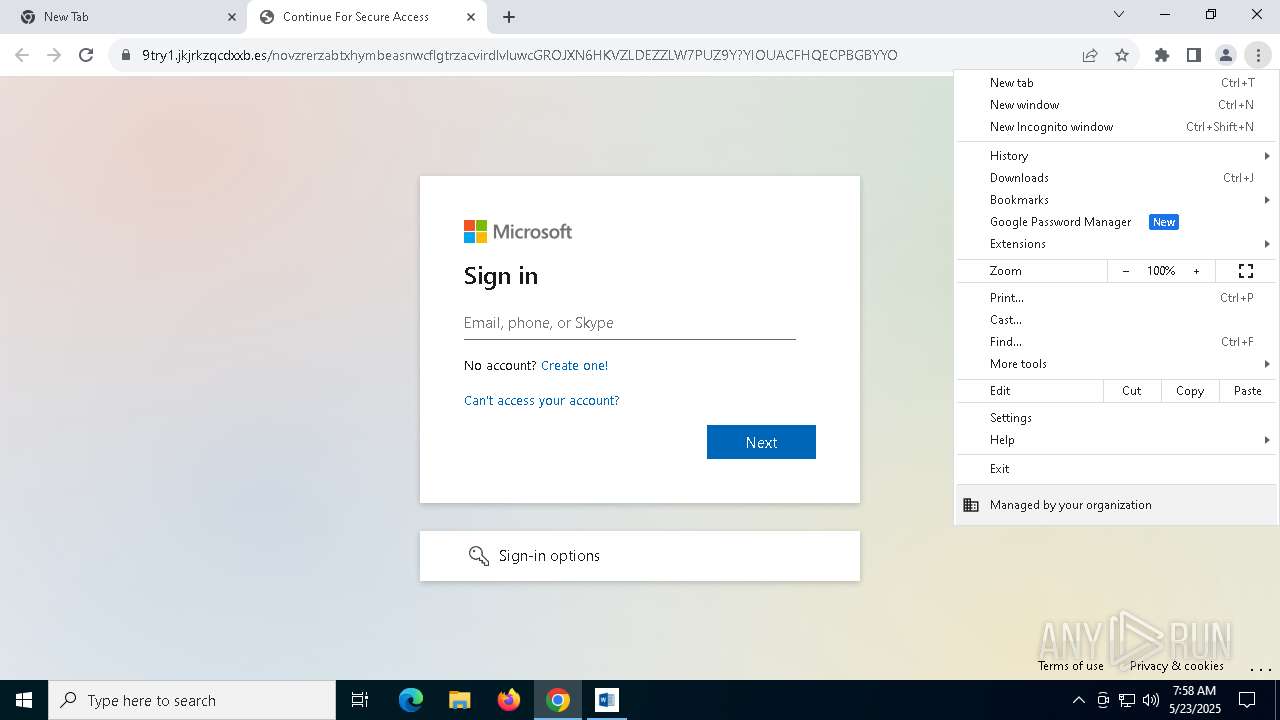Choose New tab from Chrome menu
1280x720 pixels.
[1117, 83]
